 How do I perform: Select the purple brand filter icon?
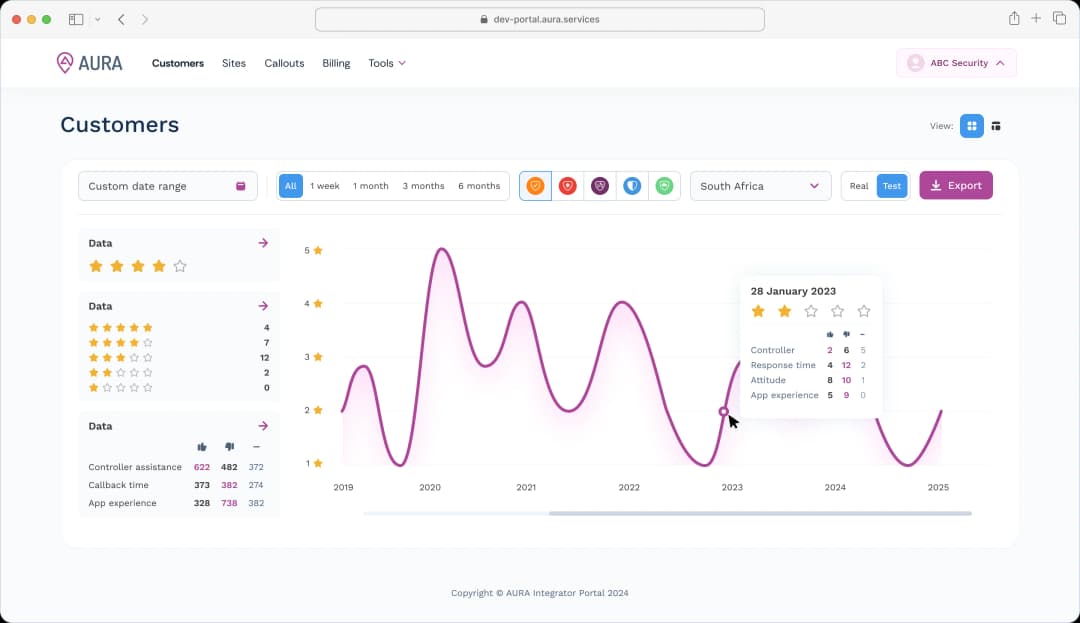599,185
